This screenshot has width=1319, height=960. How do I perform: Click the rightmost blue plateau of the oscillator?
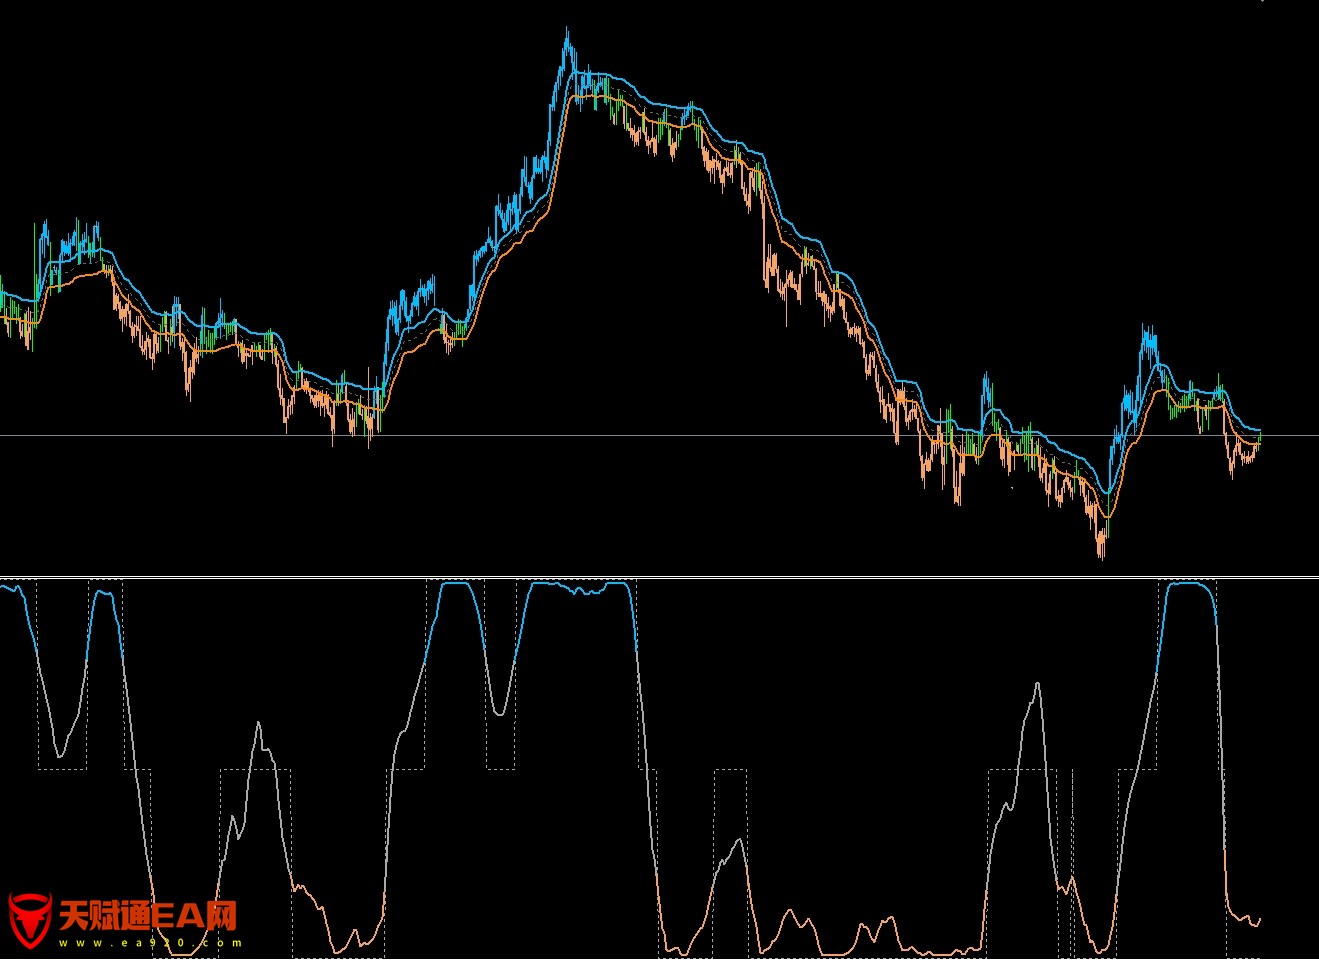coord(1188,584)
